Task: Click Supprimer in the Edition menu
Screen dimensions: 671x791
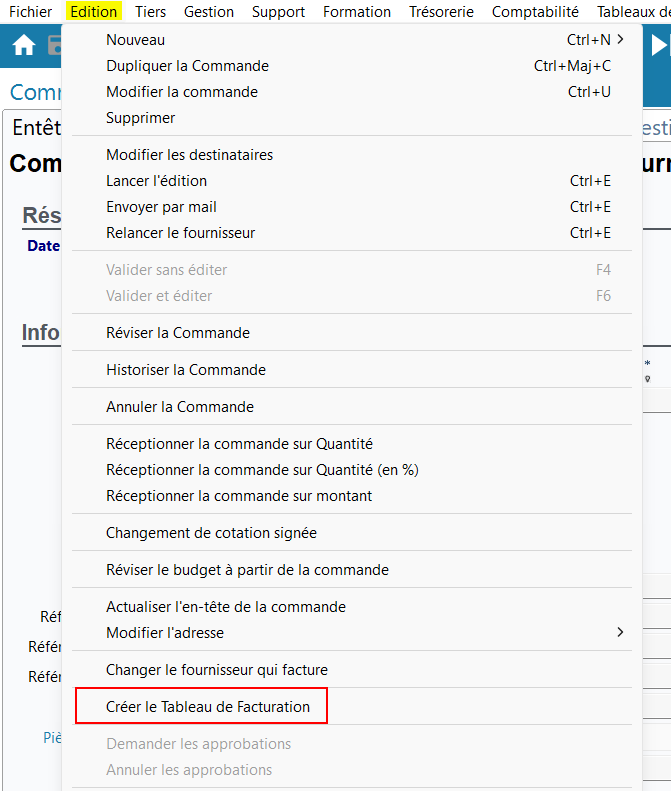Action: [140, 118]
